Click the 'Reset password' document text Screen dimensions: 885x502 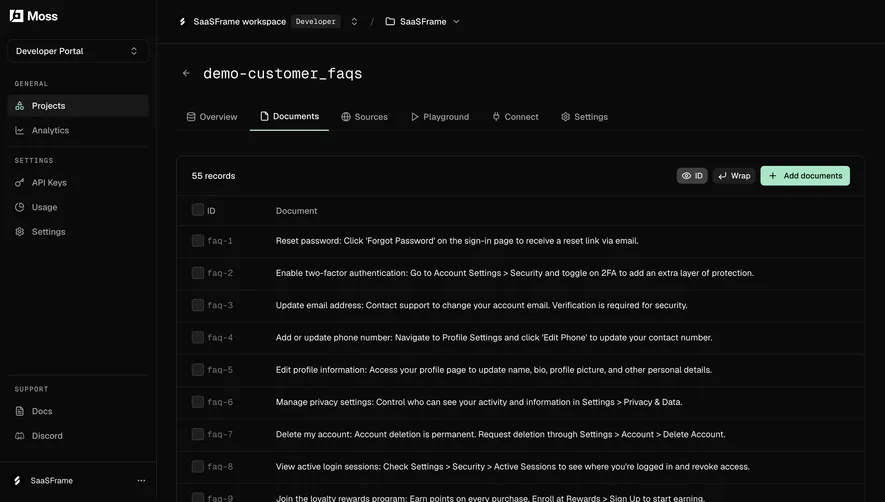457,241
